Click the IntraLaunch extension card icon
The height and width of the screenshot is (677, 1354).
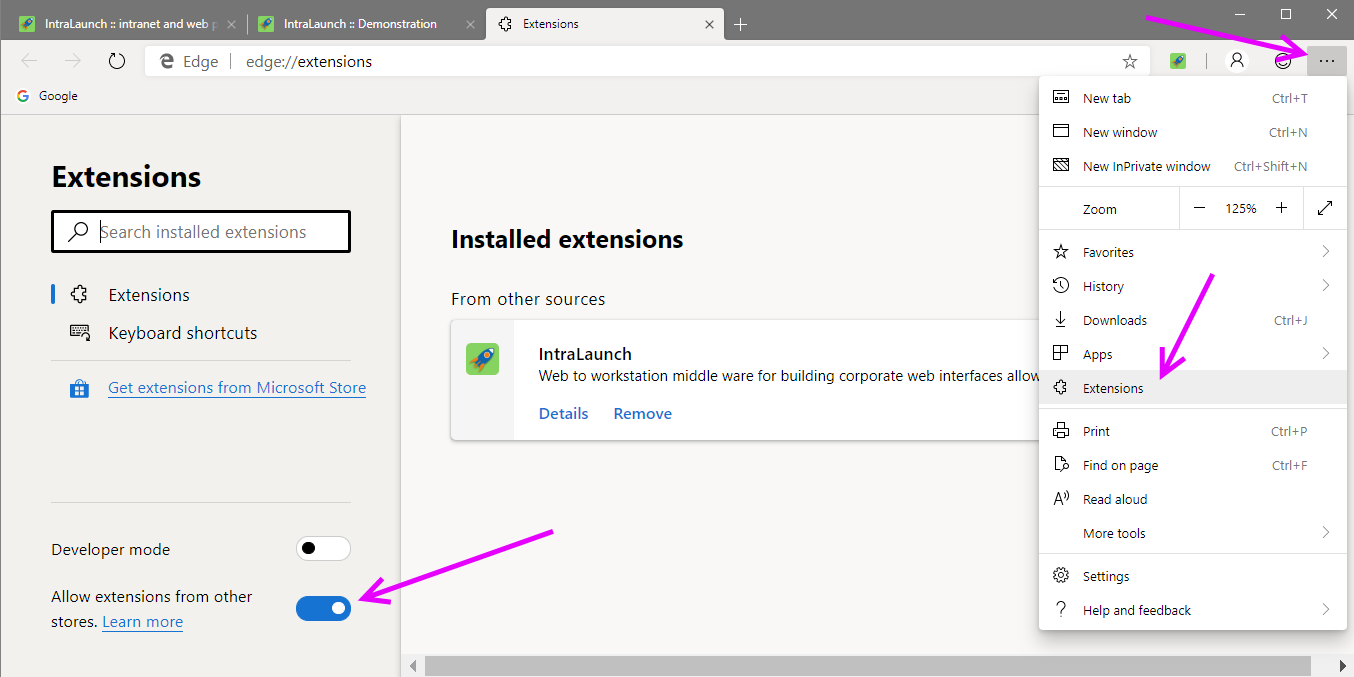482,359
